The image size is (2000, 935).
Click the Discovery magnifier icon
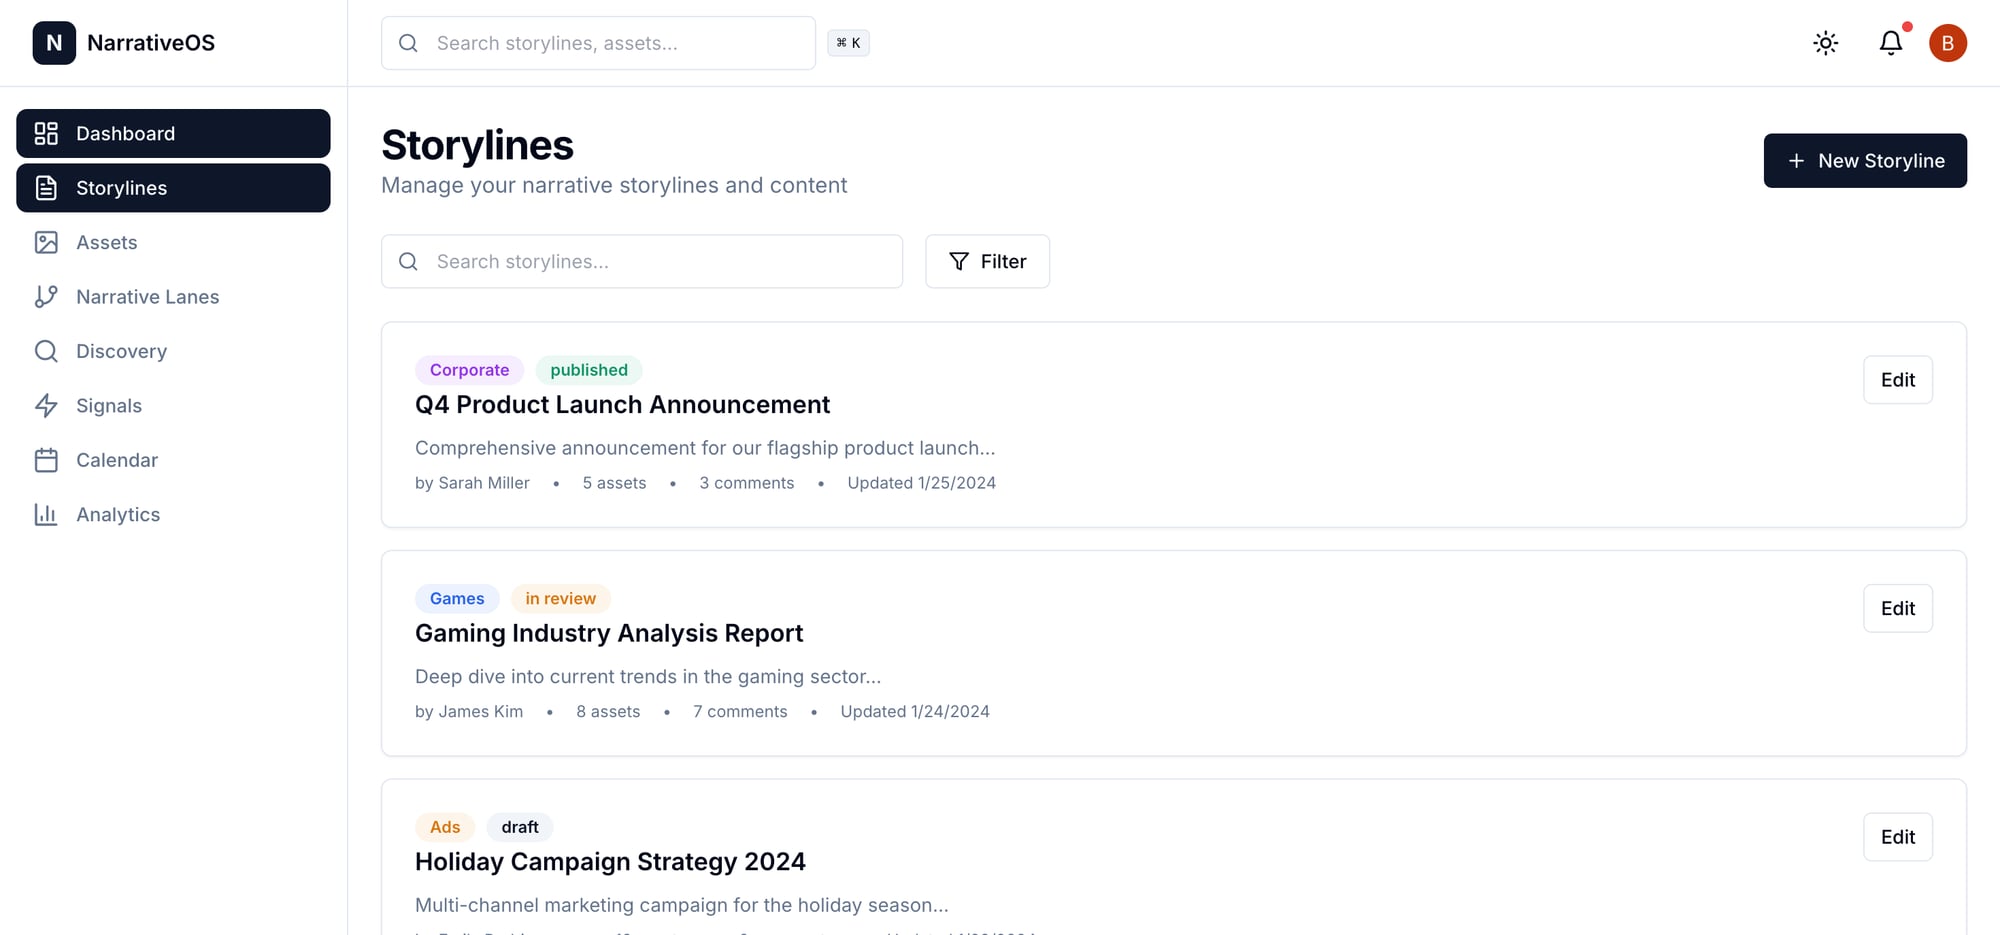46,351
